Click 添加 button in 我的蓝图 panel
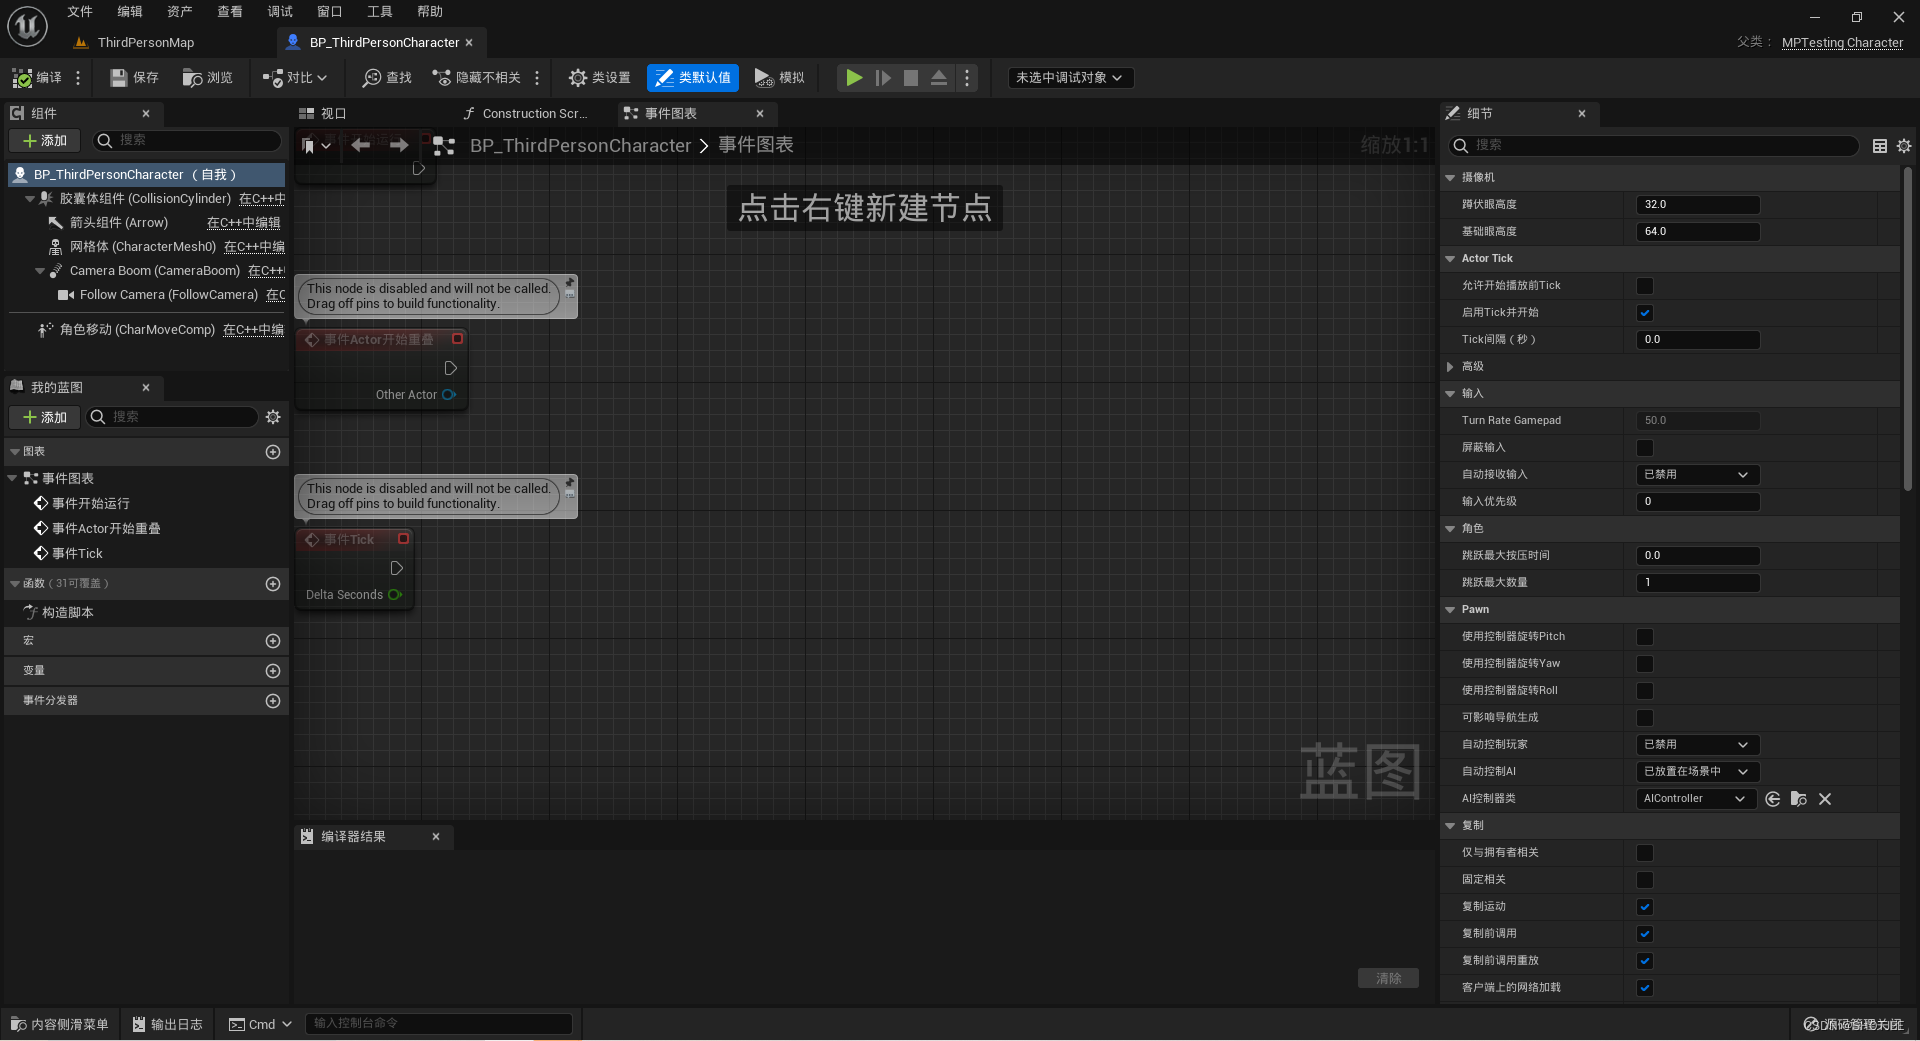Image resolution: width=1920 pixels, height=1041 pixels. (x=45, y=417)
